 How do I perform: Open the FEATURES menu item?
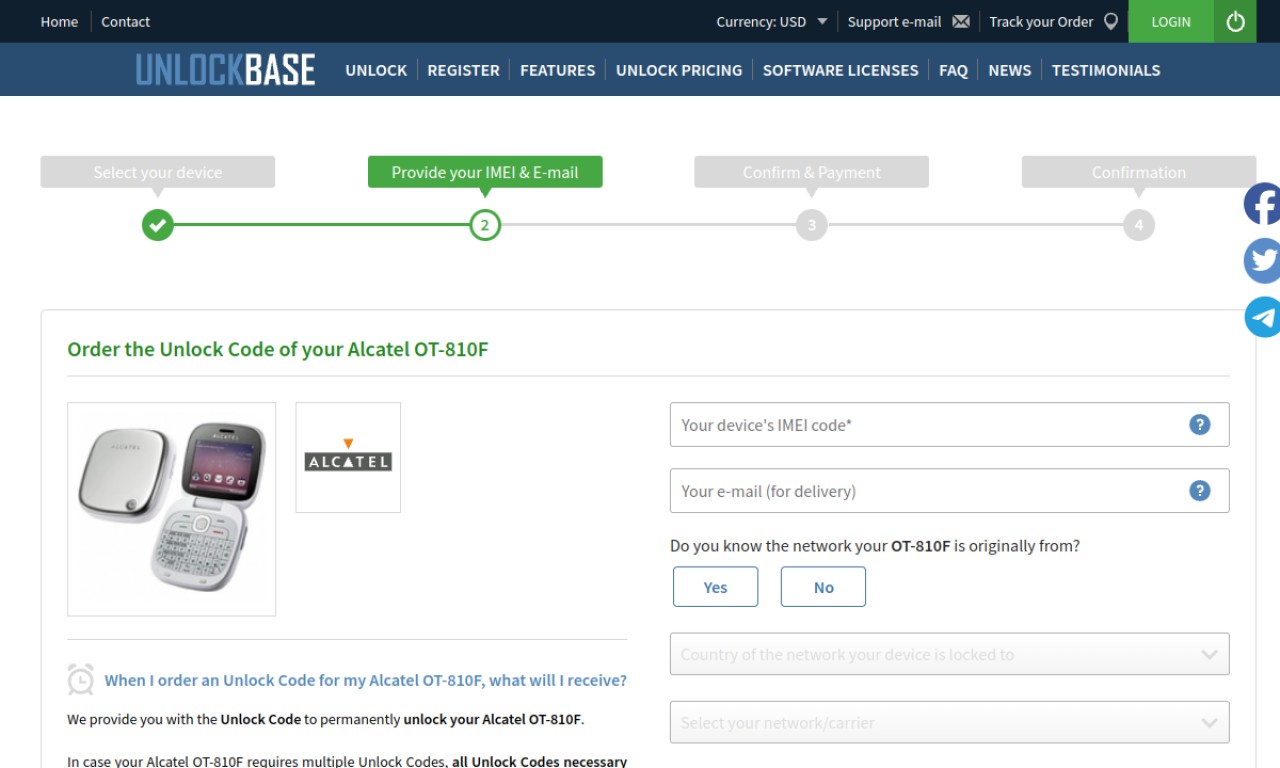[557, 70]
